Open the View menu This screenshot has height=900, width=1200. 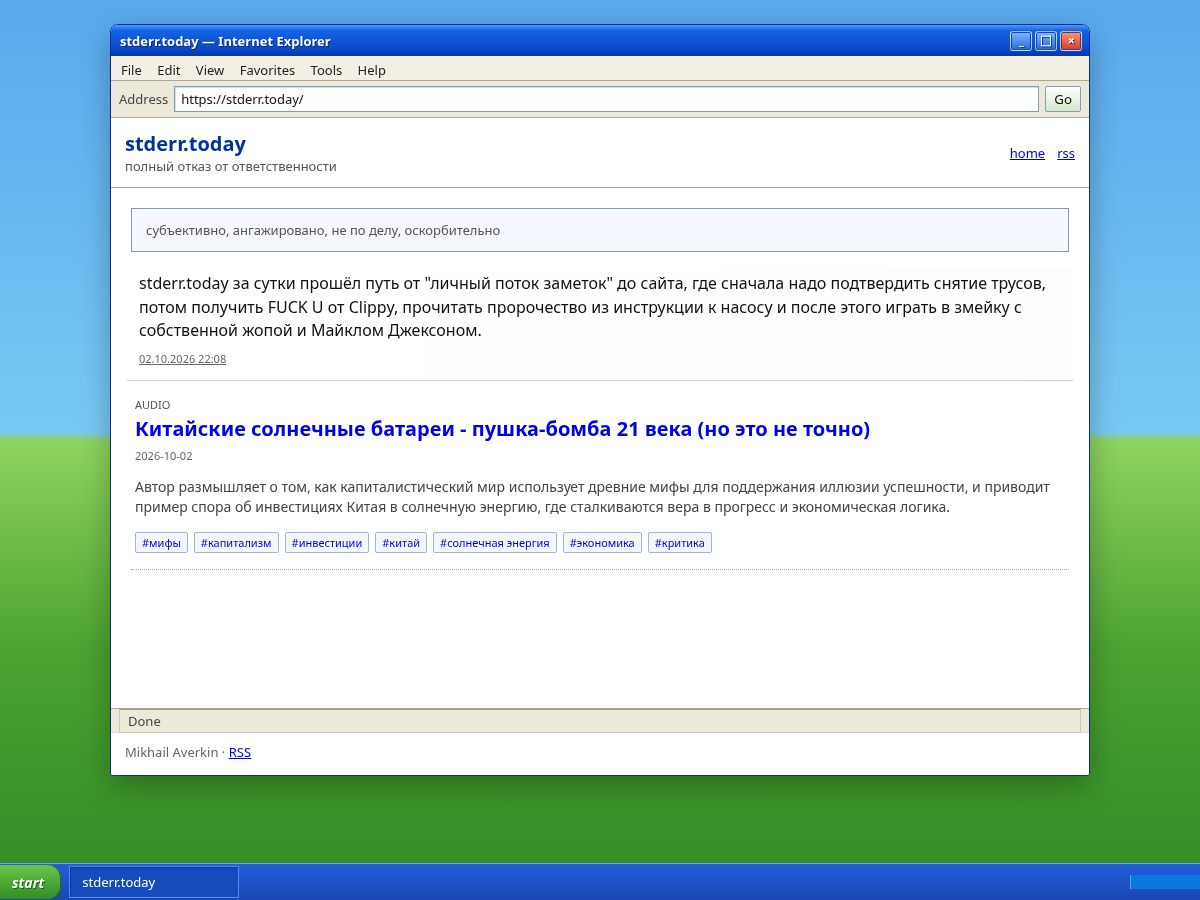tap(210, 70)
